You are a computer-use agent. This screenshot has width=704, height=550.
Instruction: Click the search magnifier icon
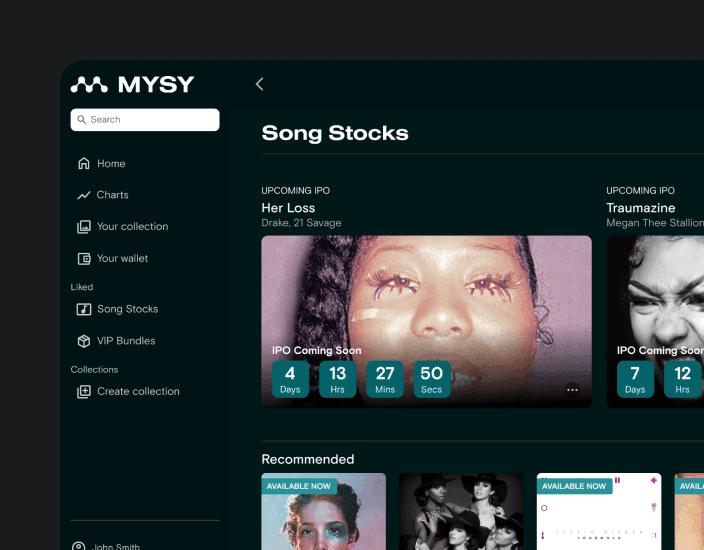pos(82,120)
